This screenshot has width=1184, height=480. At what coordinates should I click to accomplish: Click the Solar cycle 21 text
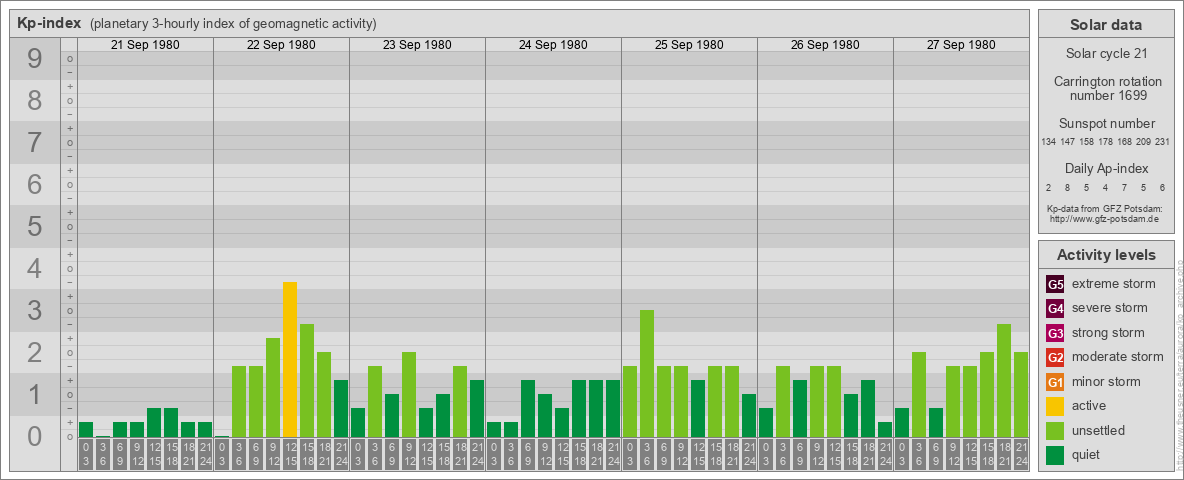tap(1106, 54)
